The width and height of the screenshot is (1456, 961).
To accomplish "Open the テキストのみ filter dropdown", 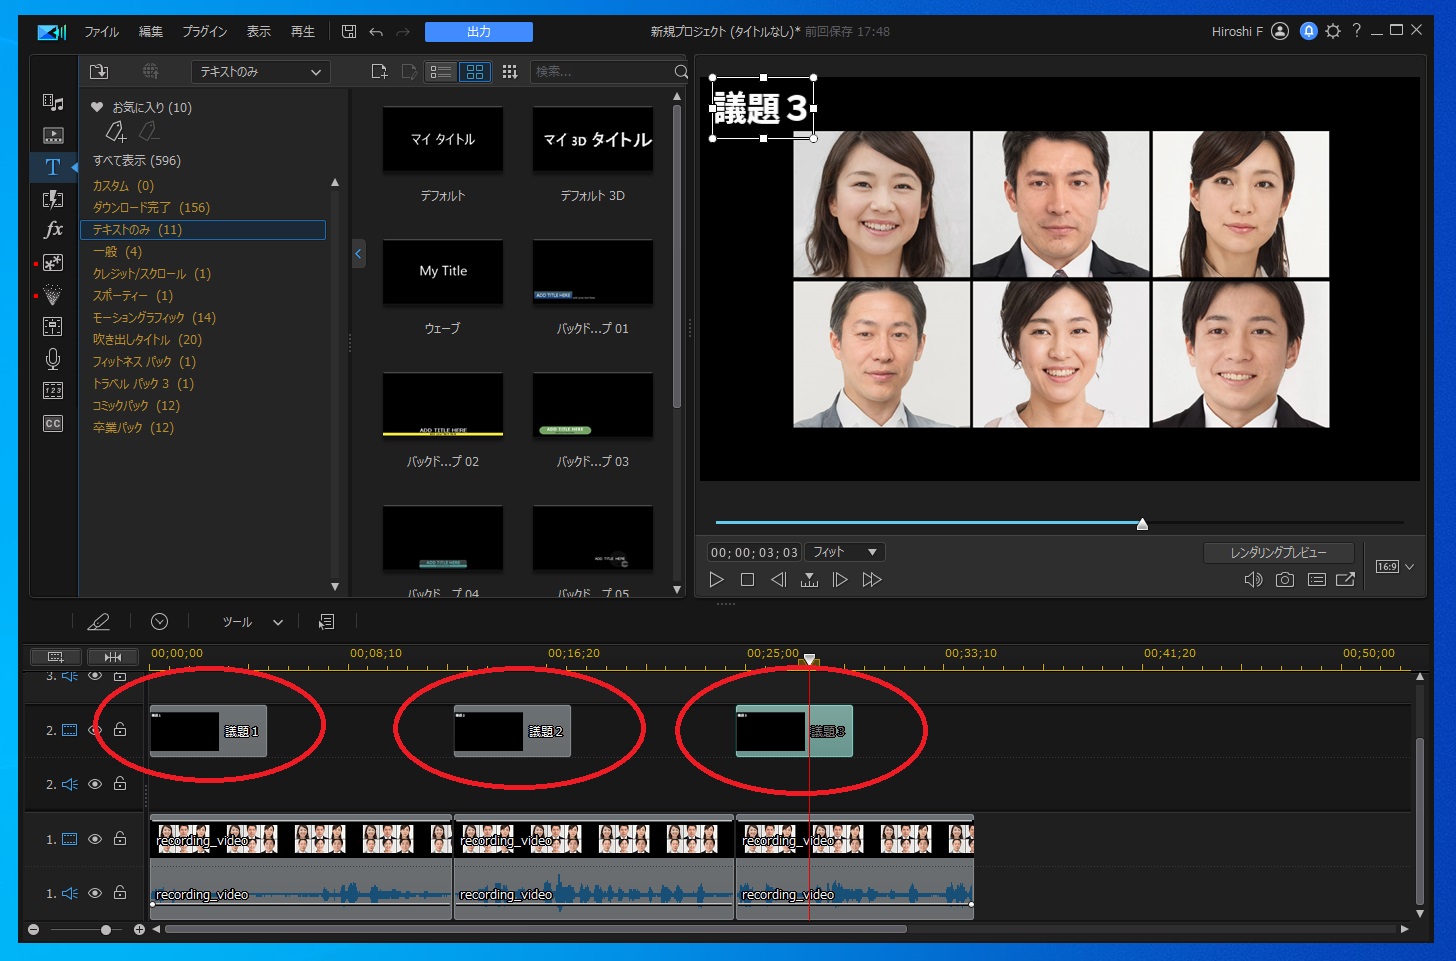I will tap(260, 72).
